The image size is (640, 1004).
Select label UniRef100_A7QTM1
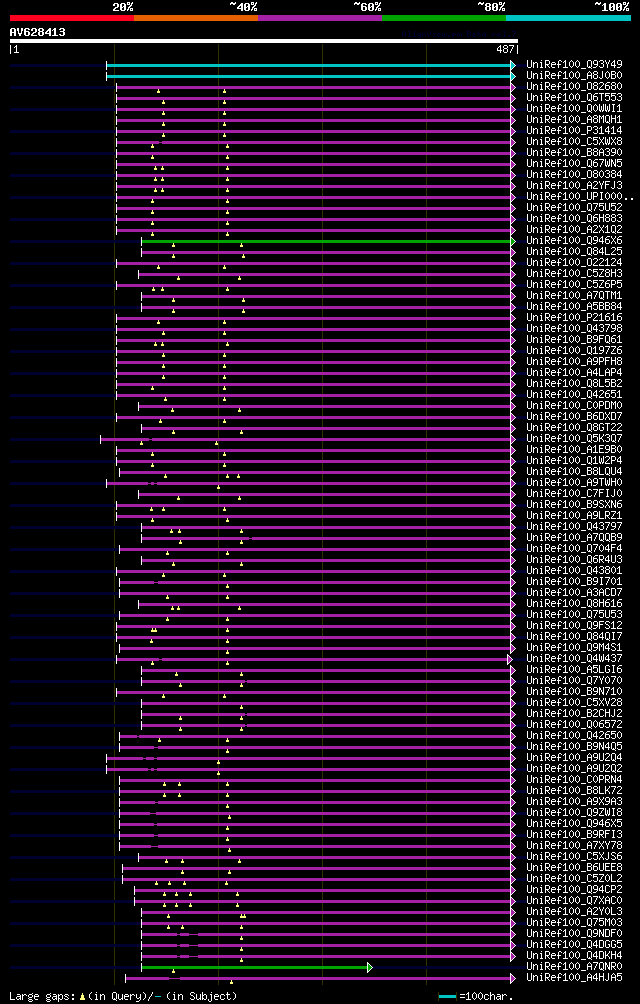(574, 295)
